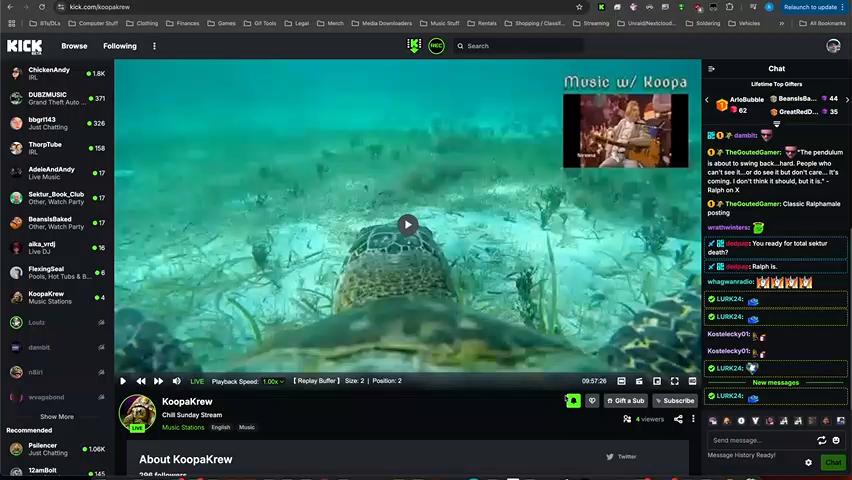The width and height of the screenshot is (852, 480).
Task: Jump to LIVE in the player
Action: tap(197, 382)
